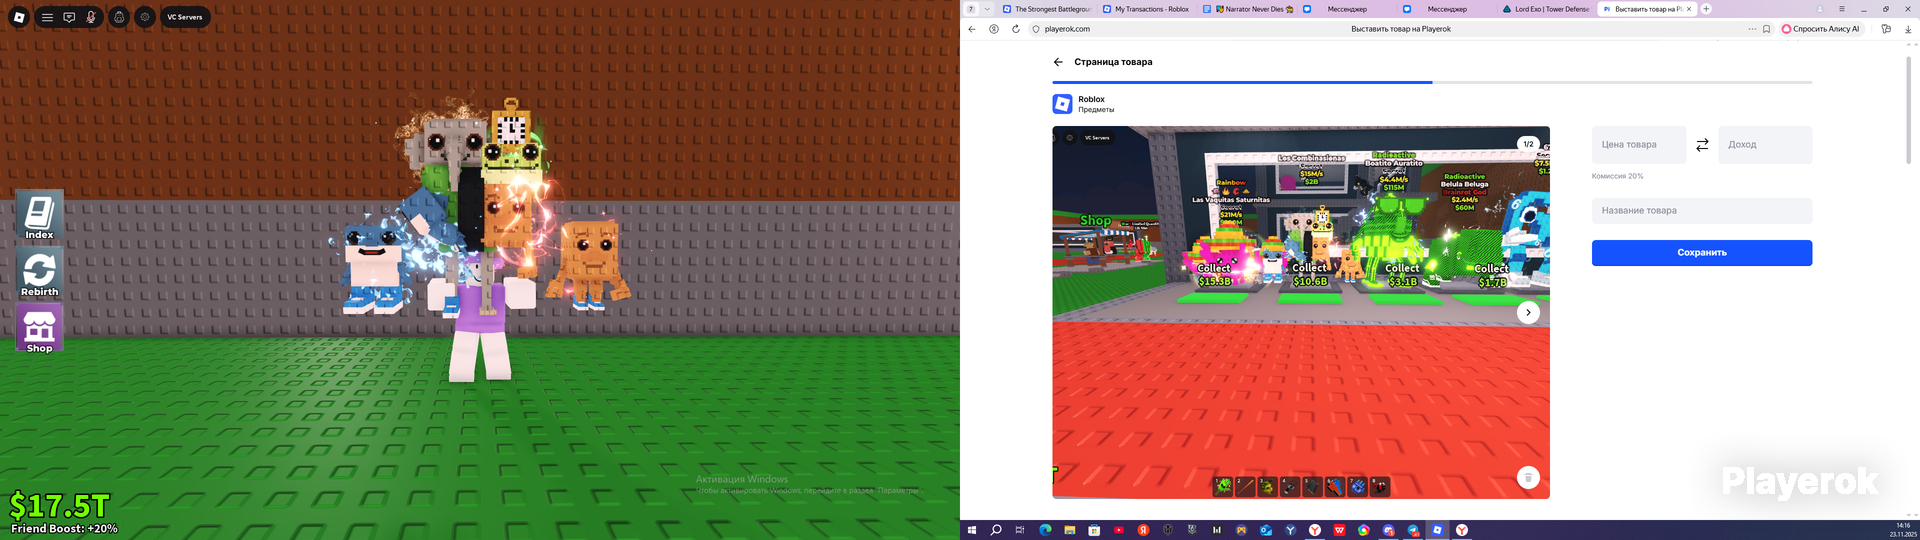Close the Выставить товар на Playerok tab
The height and width of the screenshot is (540, 1920).
[x=1689, y=9]
